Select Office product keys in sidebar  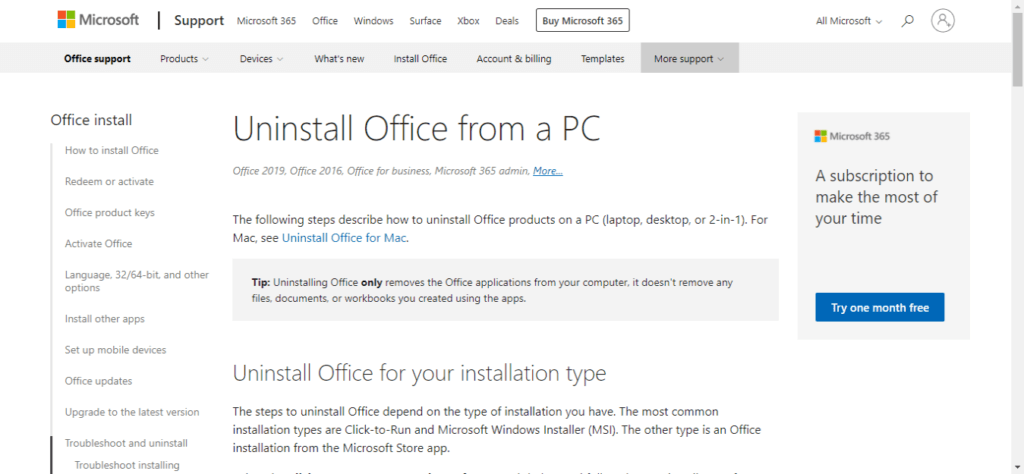click(109, 212)
